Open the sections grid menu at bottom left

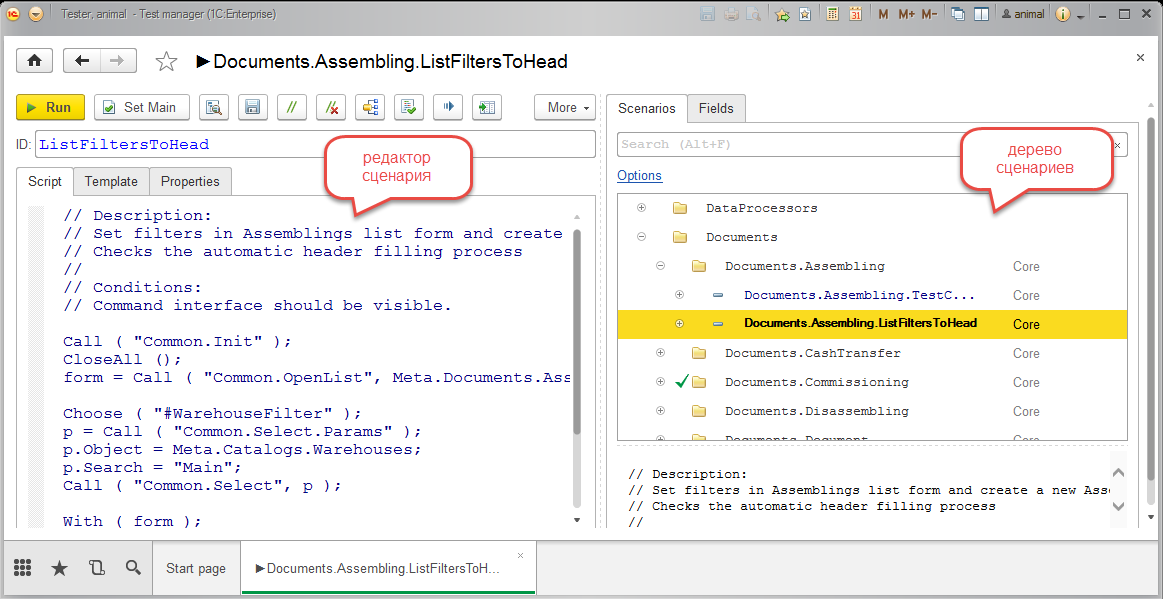point(22,568)
